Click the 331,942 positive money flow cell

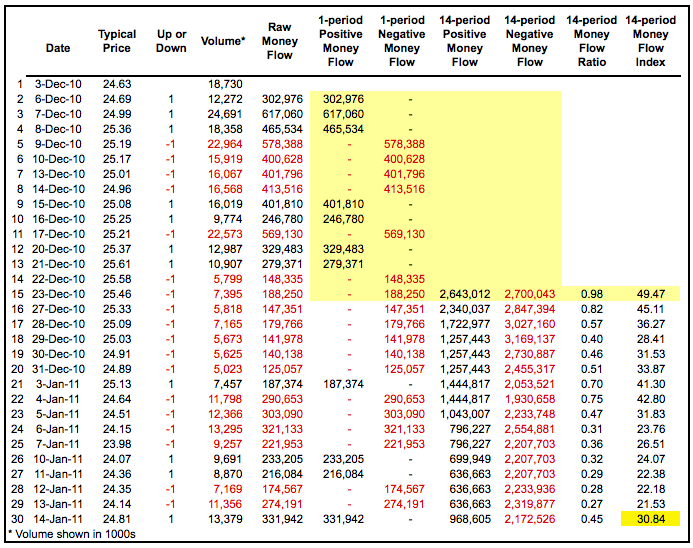(x=343, y=519)
